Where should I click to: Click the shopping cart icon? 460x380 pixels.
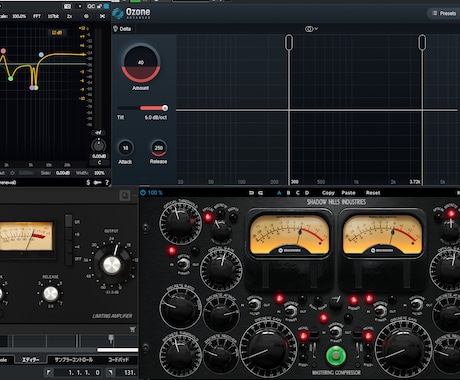[x=132, y=329]
